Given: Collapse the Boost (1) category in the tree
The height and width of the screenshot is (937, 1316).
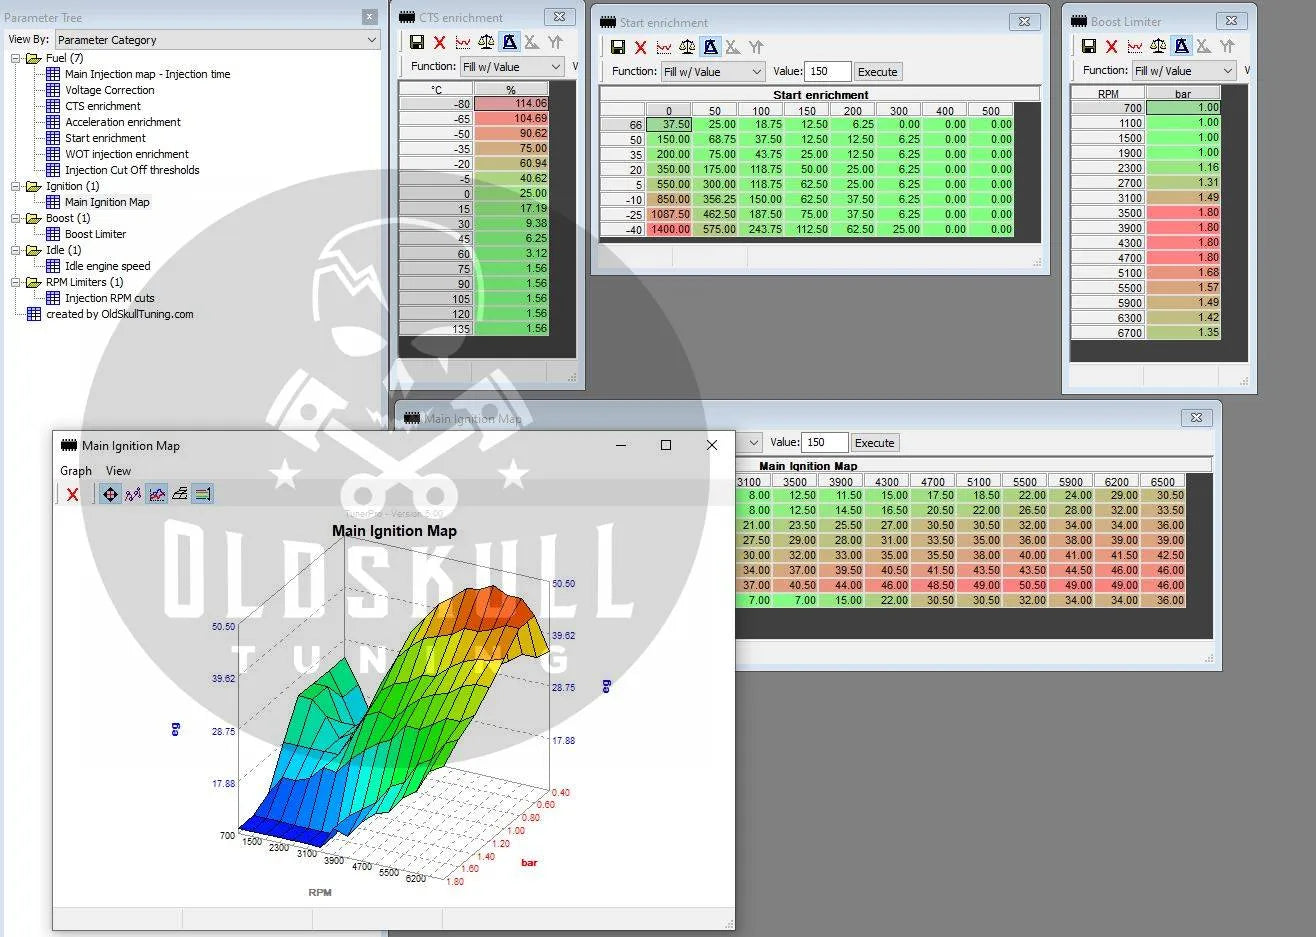Looking at the screenshot, I should click(x=16, y=218).
